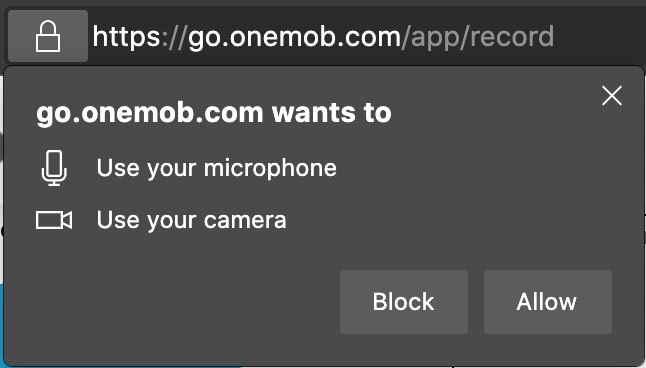Click the word "microphone" in the prompt

tap(270, 168)
